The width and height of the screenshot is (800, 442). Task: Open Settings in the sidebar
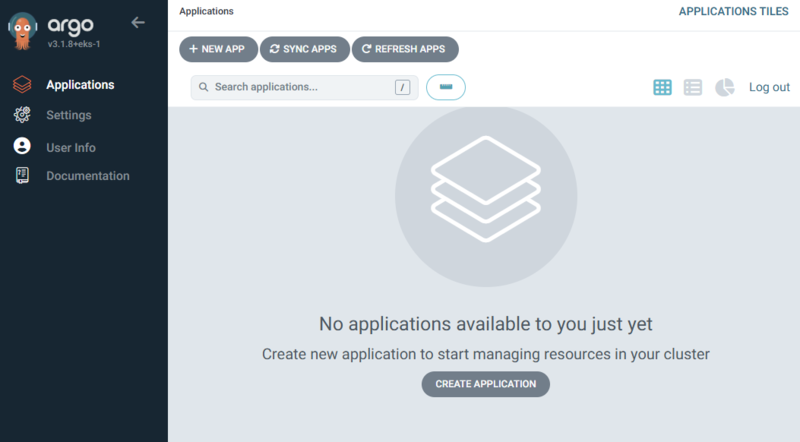[x=69, y=115]
